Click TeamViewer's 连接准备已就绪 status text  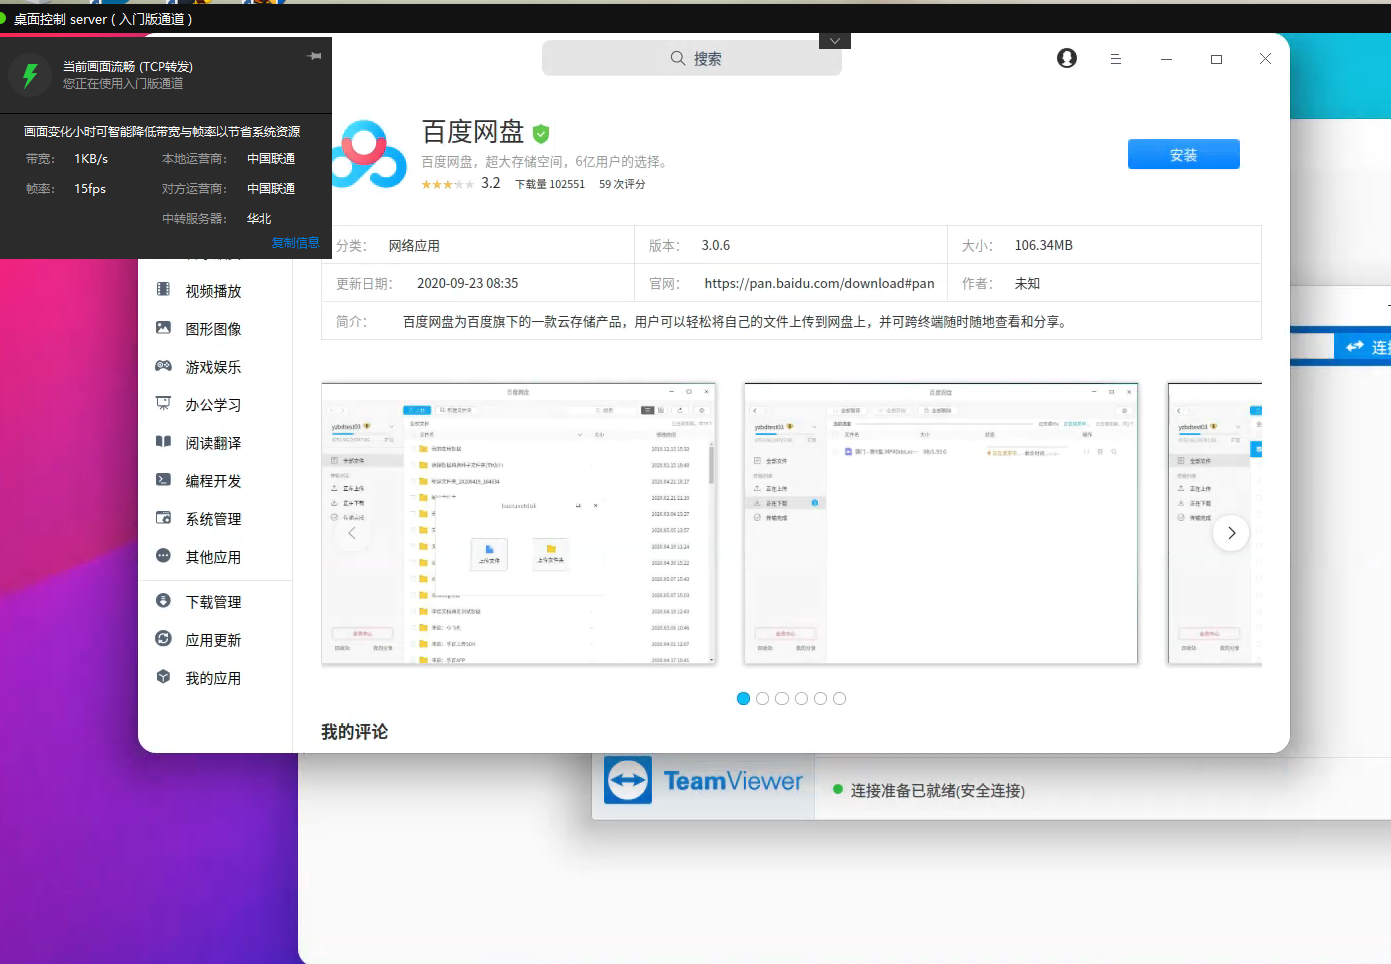tap(938, 790)
